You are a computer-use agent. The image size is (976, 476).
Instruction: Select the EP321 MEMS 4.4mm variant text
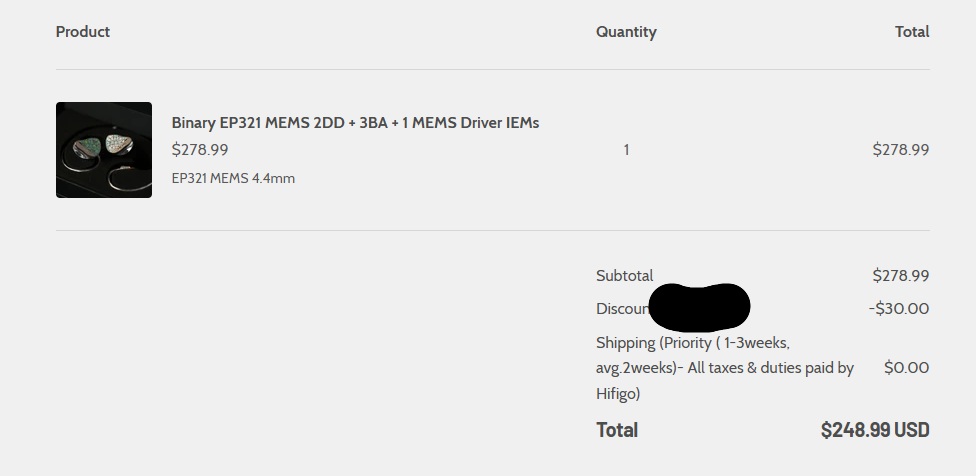pos(233,179)
